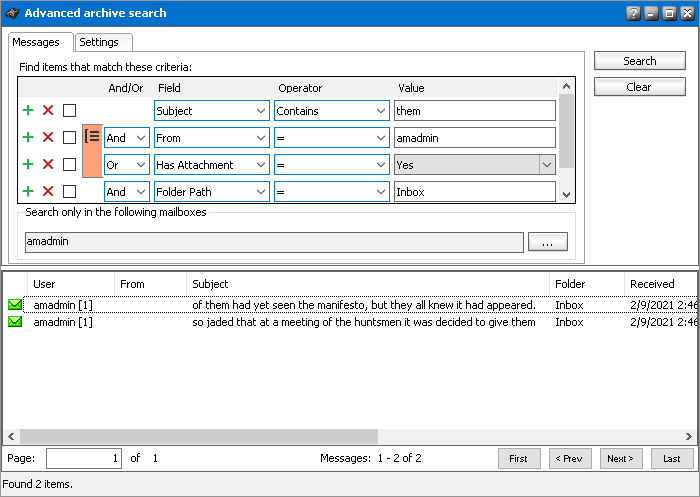The height and width of the screenshot is (497, 700).
Task: Click the page number input field
Action: coord(83,458)
